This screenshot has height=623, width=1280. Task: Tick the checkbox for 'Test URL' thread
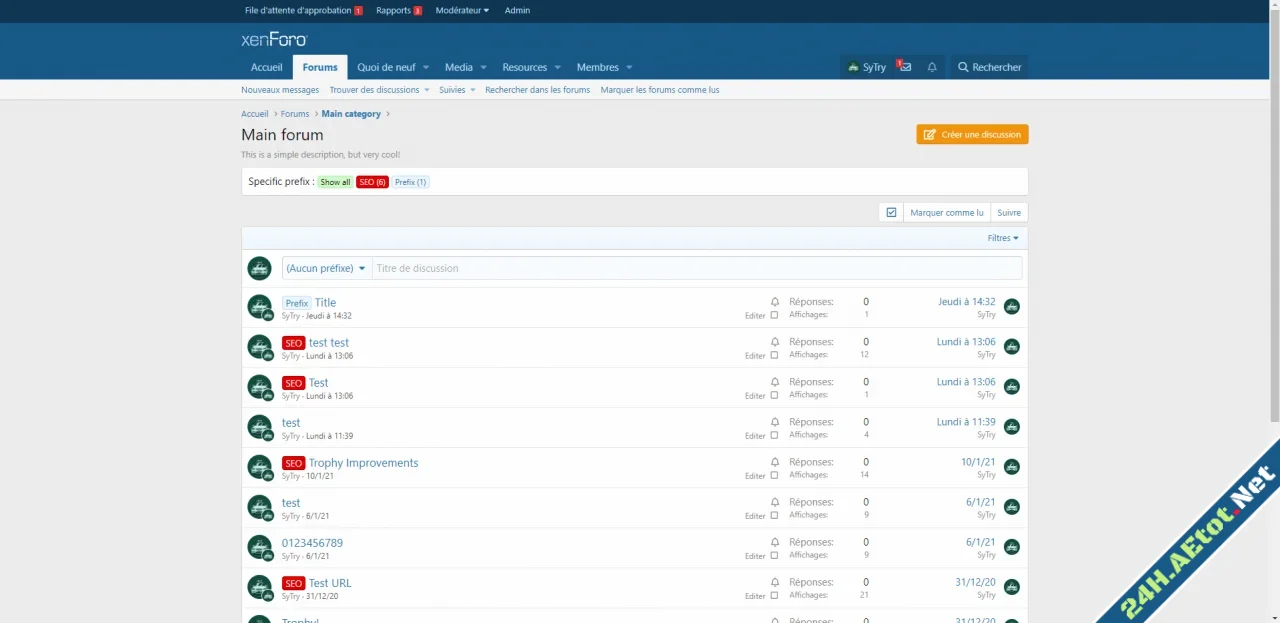coord(774,595)
